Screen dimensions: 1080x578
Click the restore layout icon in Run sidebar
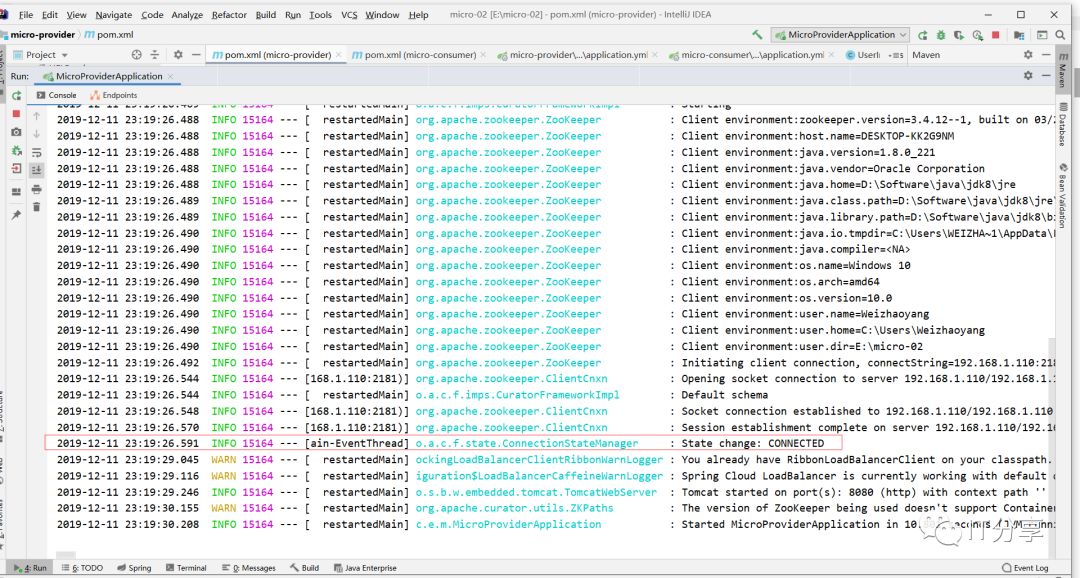17,192
